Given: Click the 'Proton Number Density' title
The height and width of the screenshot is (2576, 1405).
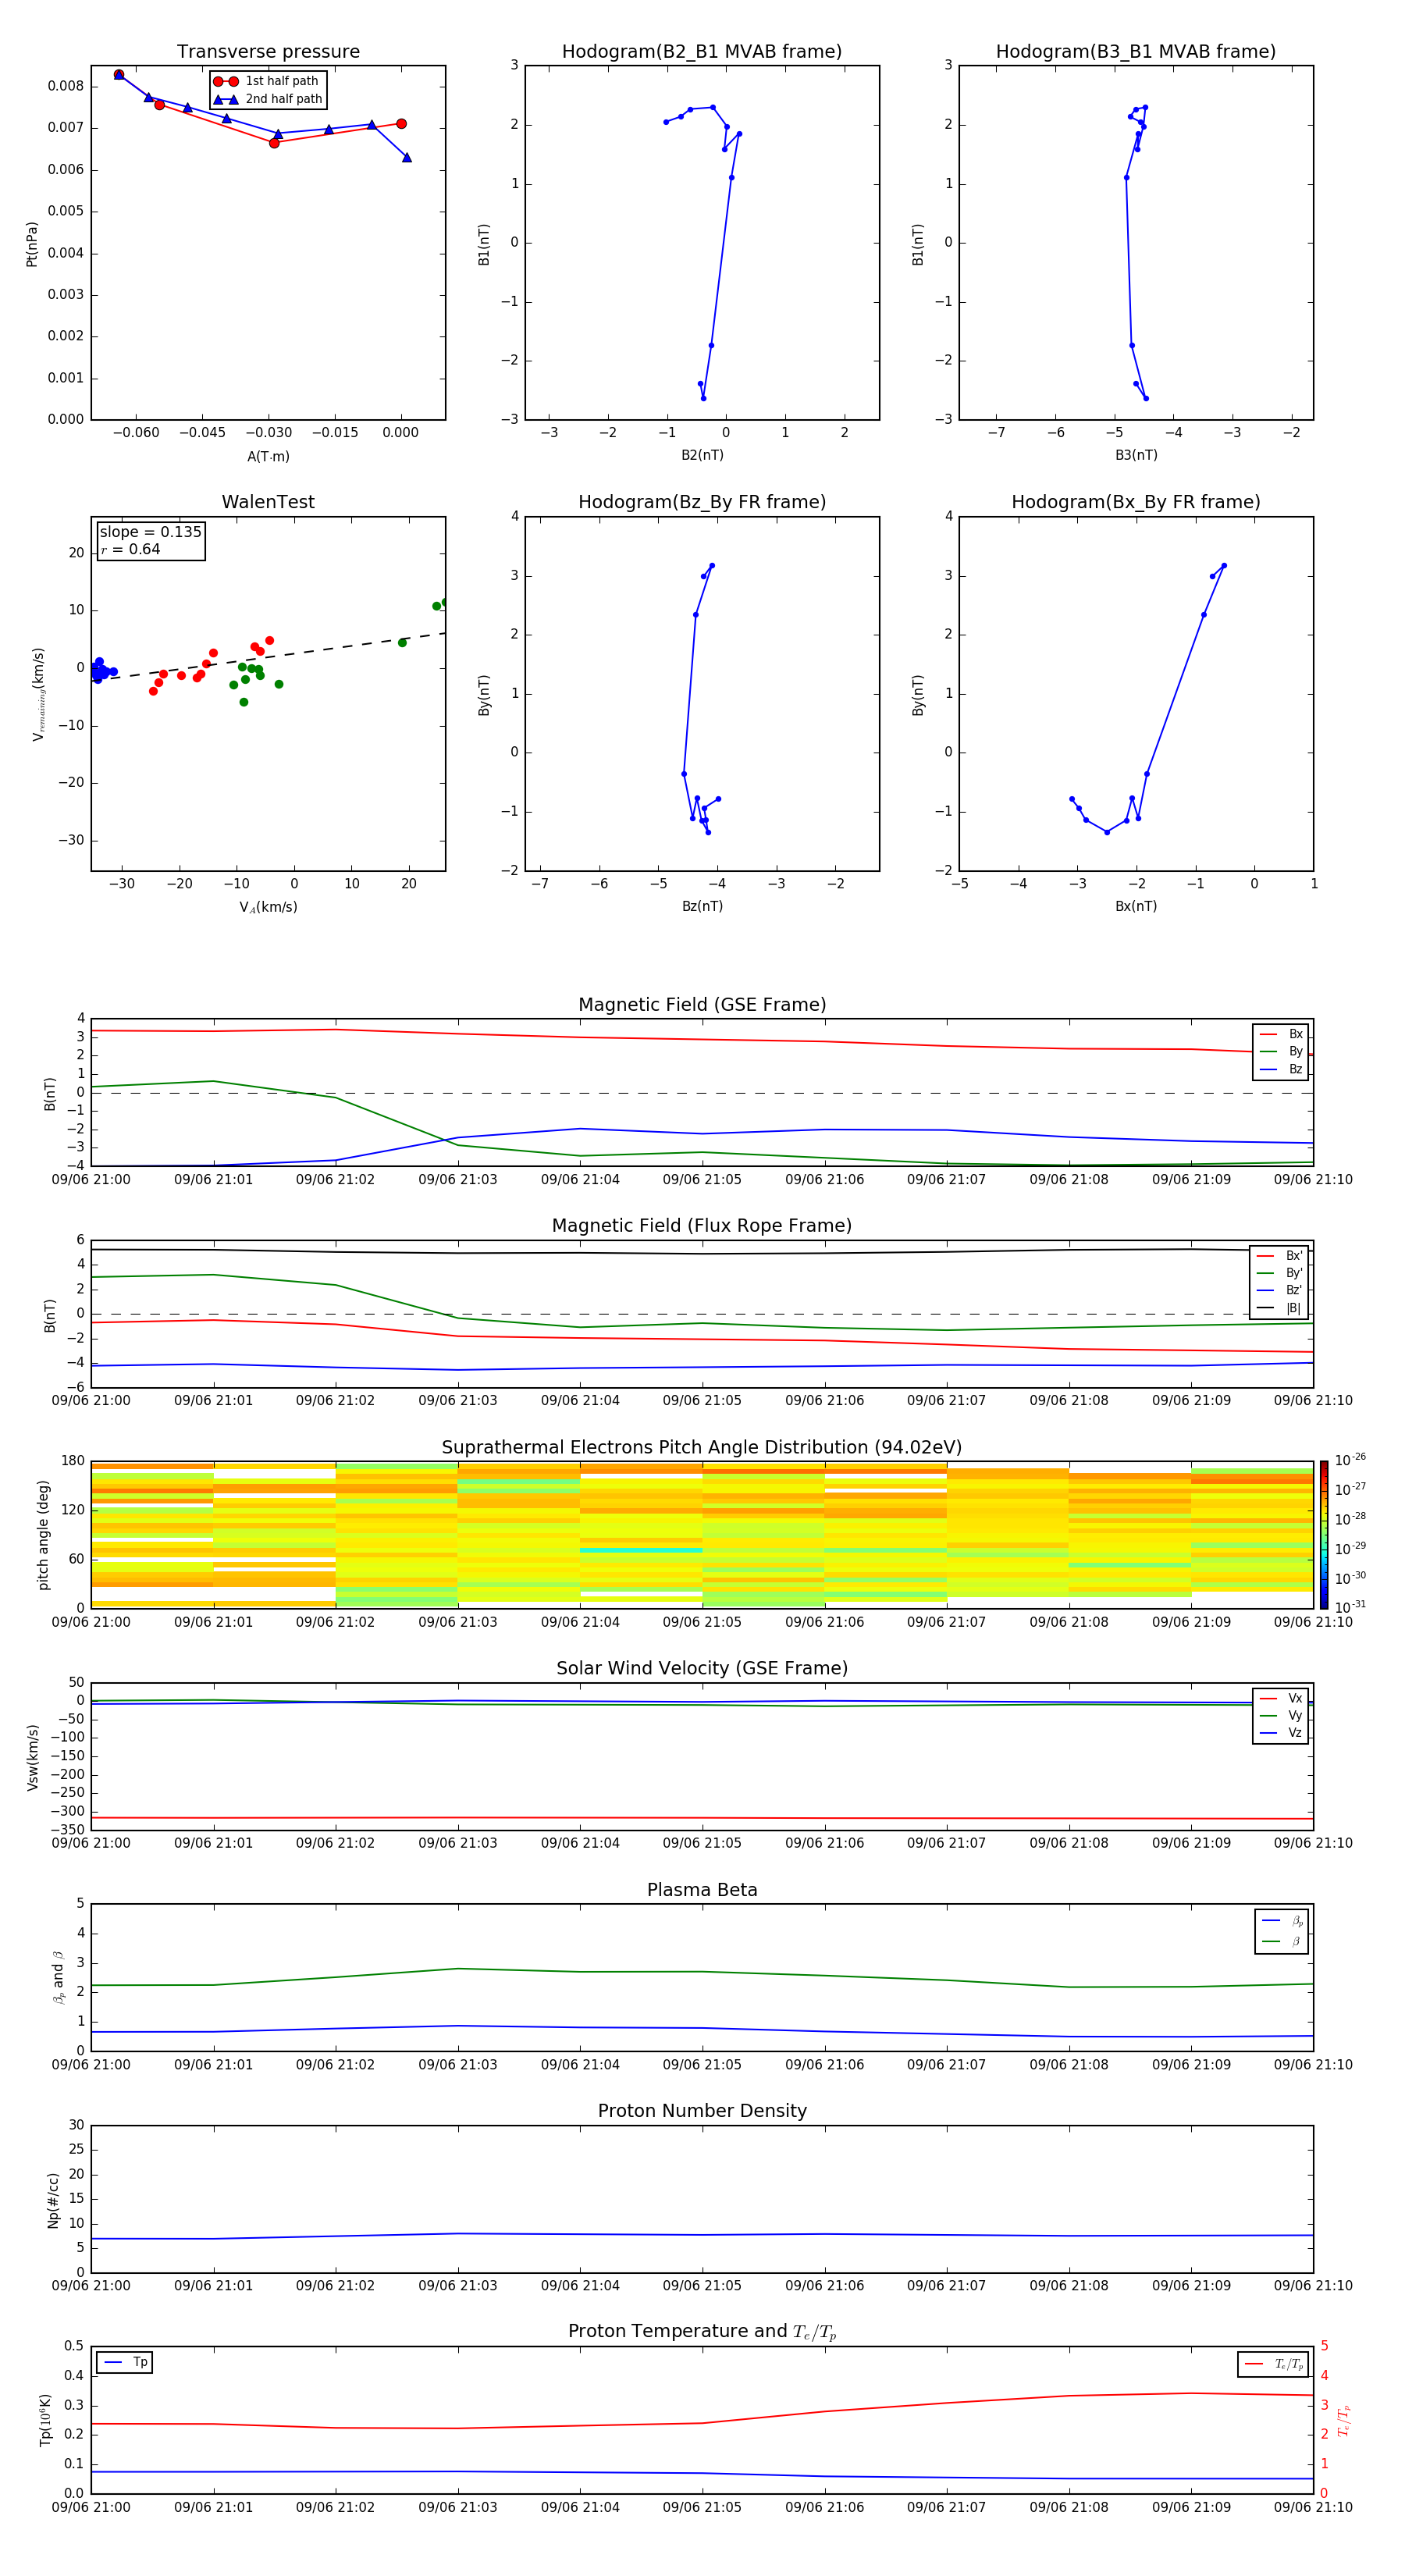Looking at the screenshot, I should (x=702, y=2111).
